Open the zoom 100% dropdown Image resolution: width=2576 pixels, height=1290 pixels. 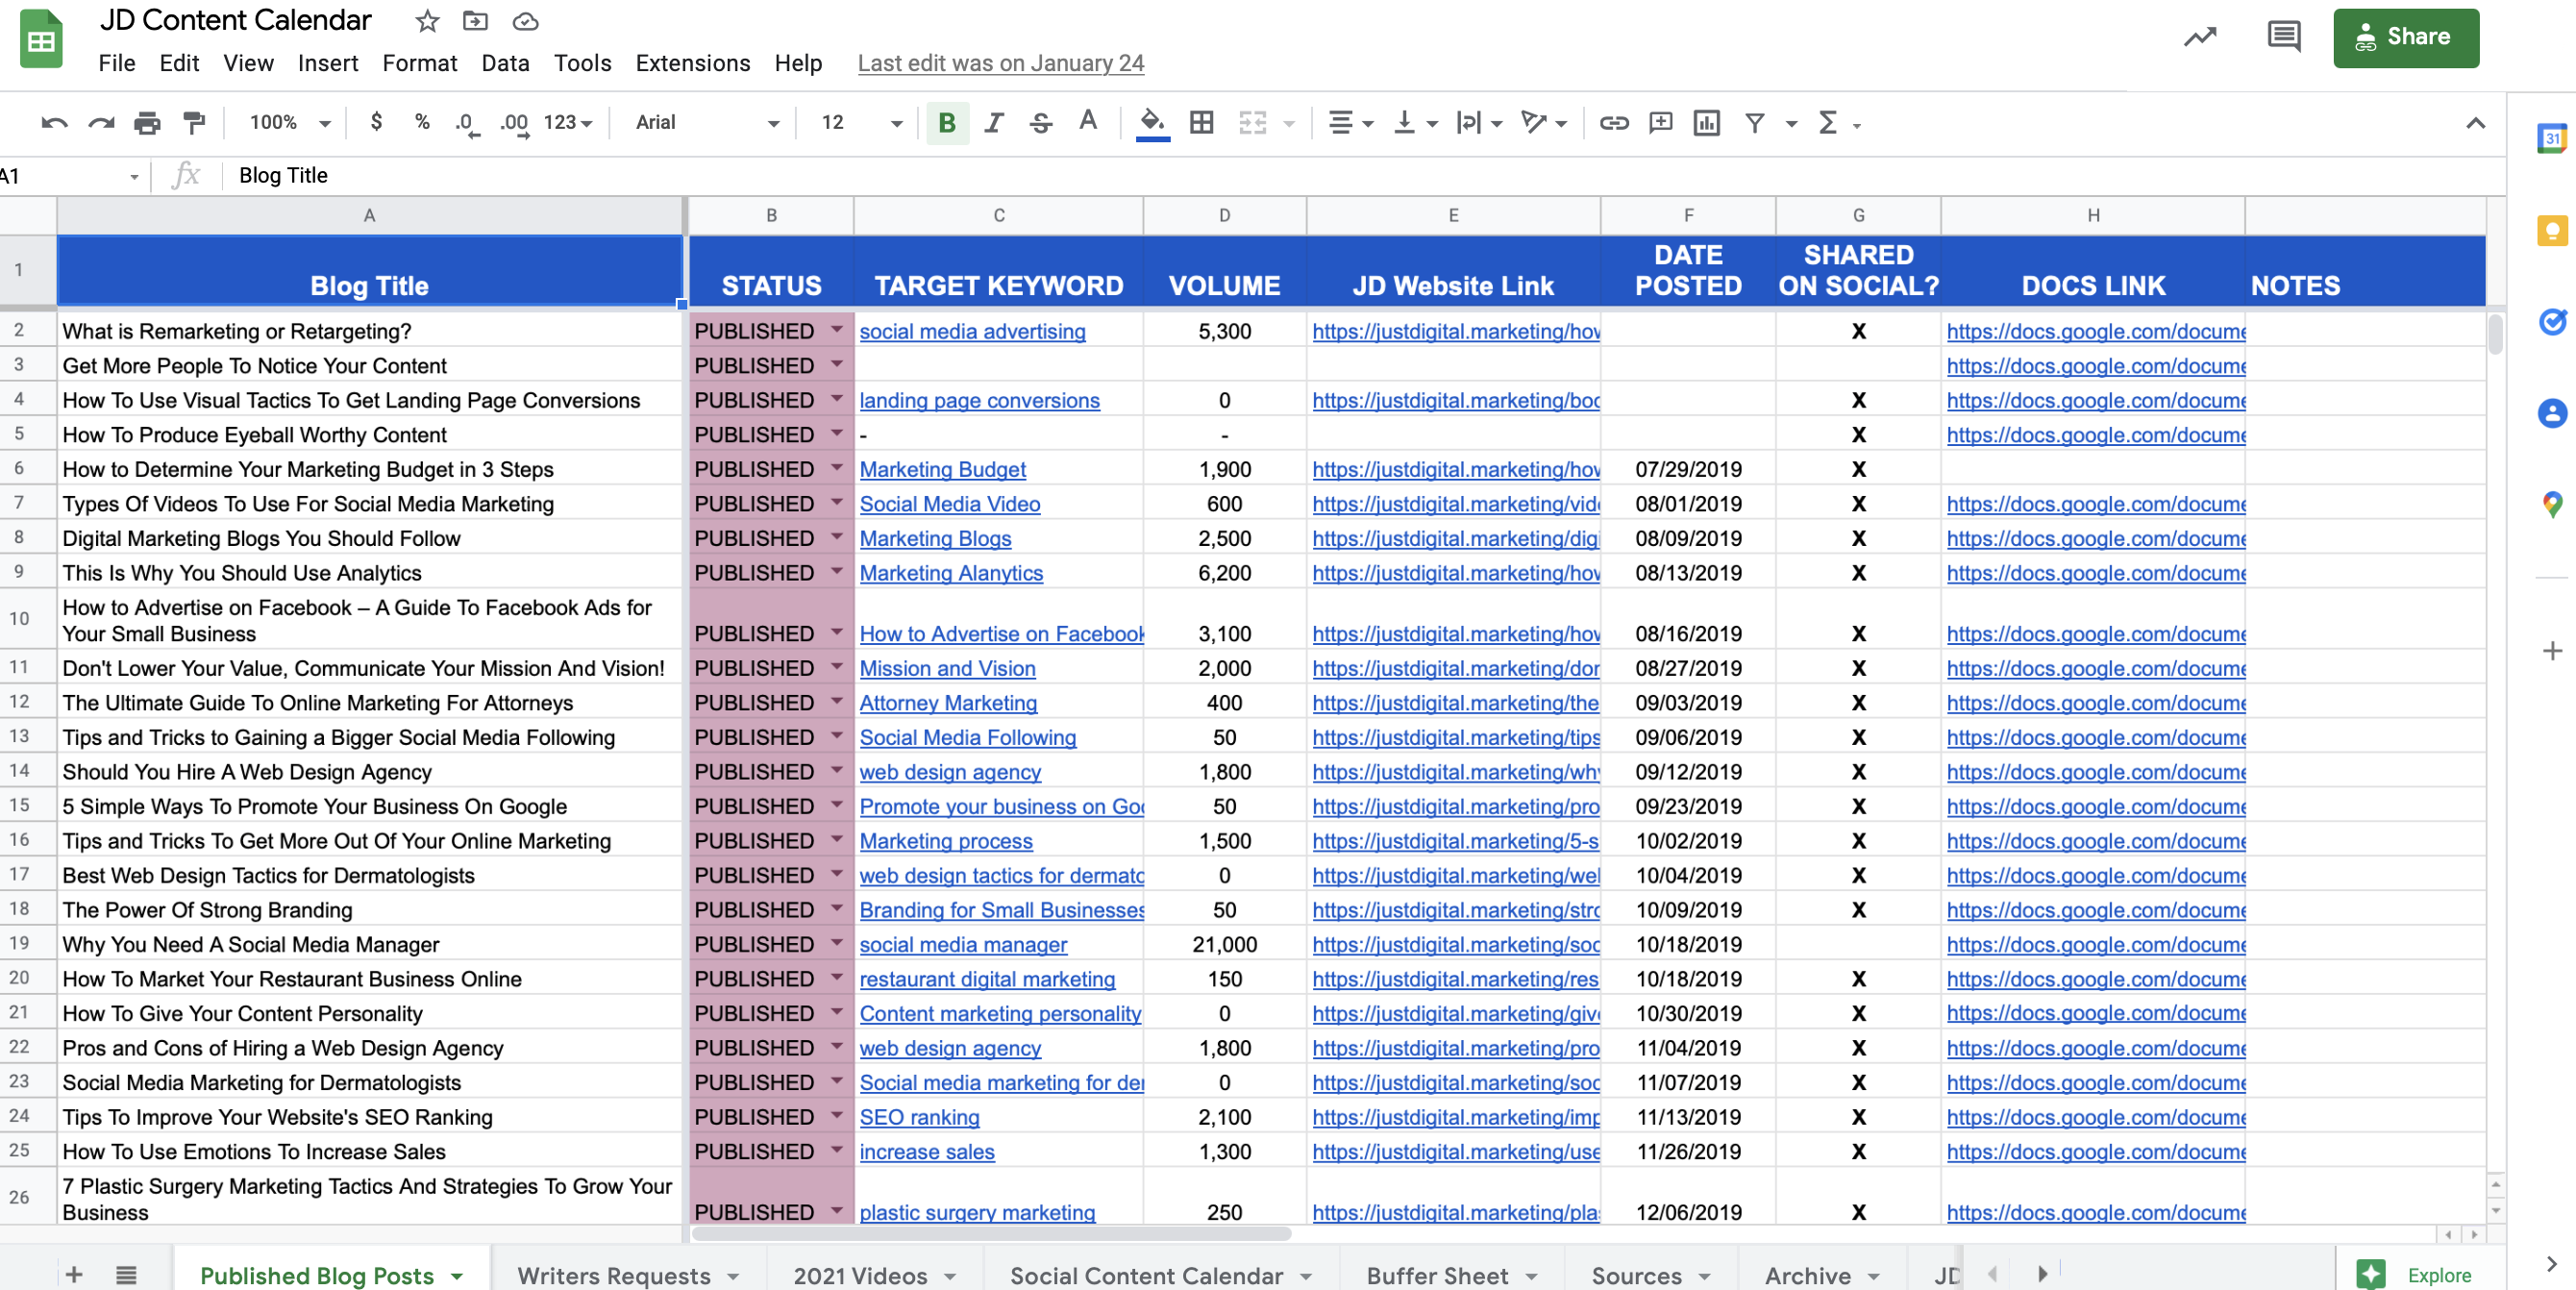(x=289, y=122)
